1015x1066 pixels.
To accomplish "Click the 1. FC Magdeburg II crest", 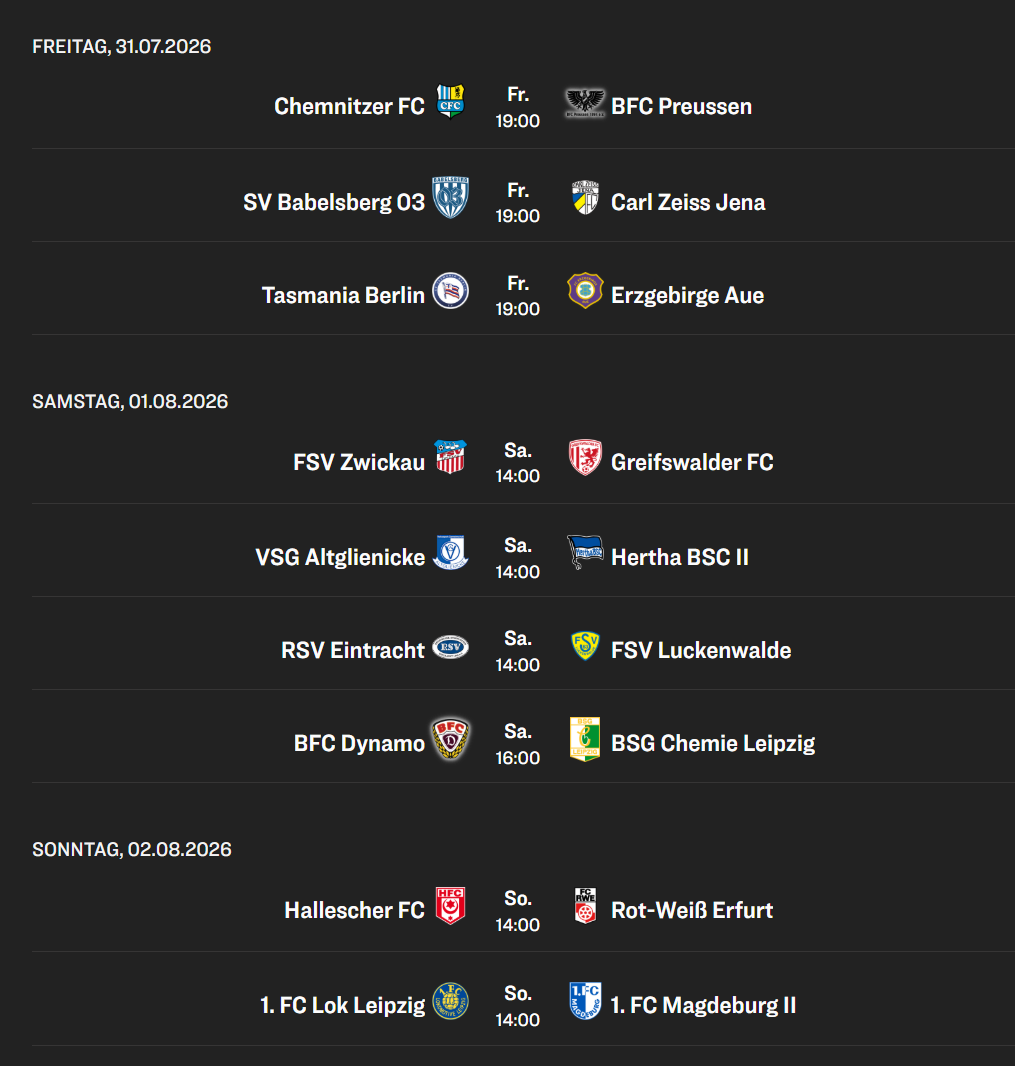I will 585,1001.
